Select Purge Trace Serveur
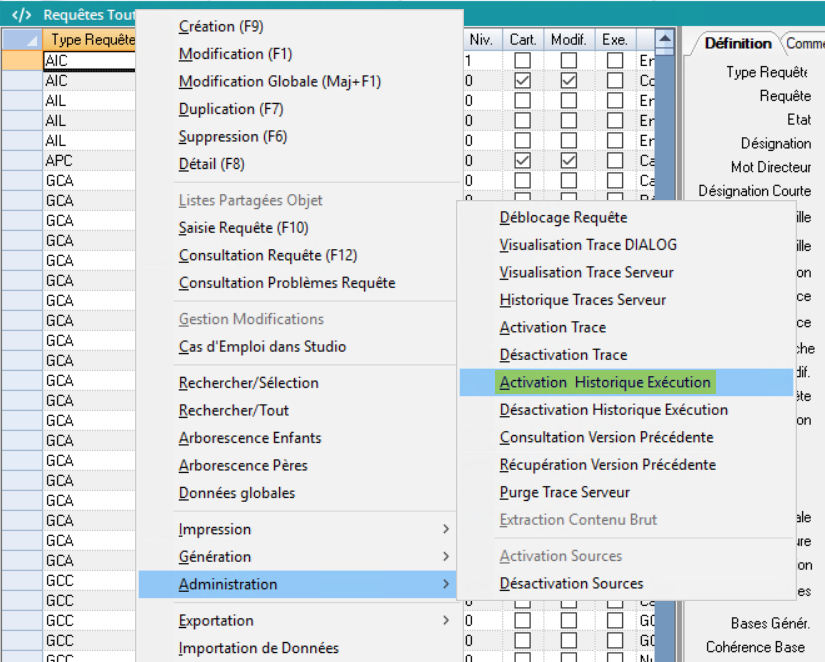 point(565,492)
